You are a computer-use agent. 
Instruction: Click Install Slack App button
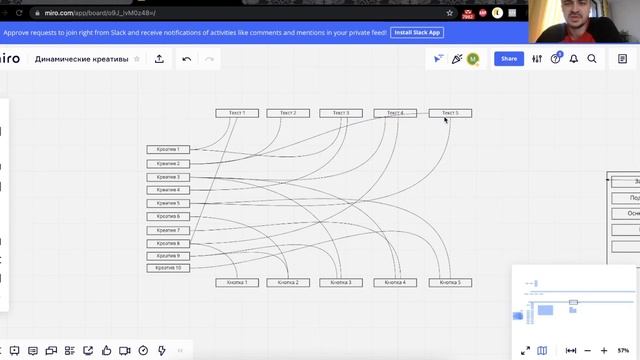click(417, 32)
